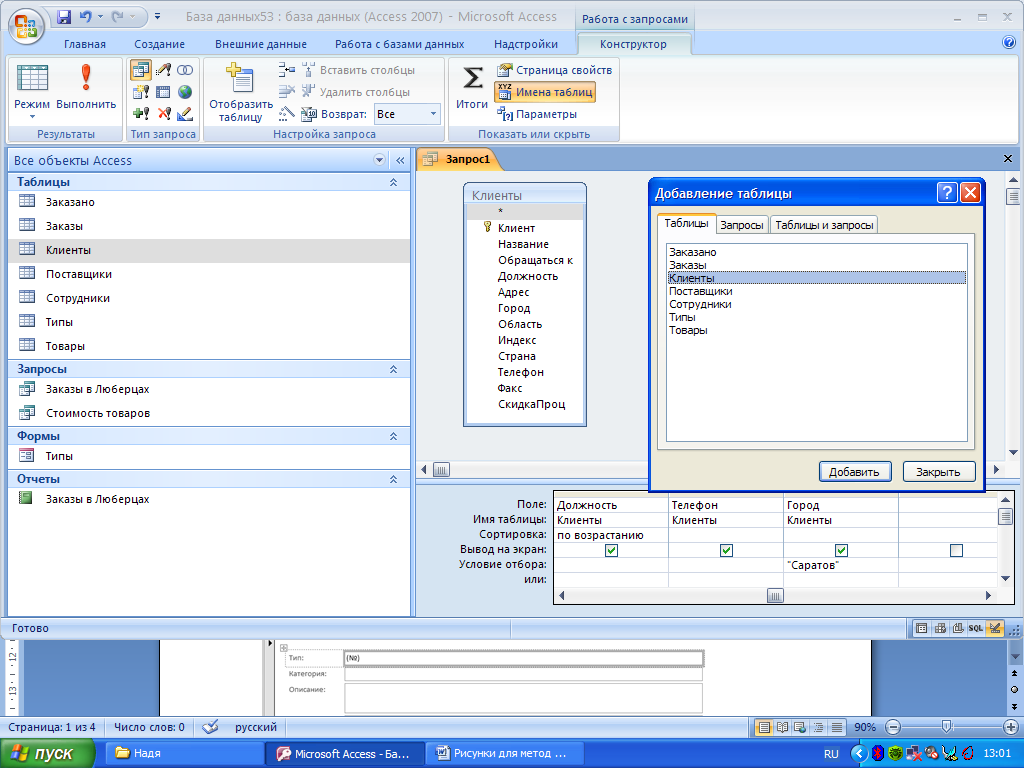The image size is (1024, 768).
Task: Open the expression Builder wand icon
Action: click(x=287, y=114)
